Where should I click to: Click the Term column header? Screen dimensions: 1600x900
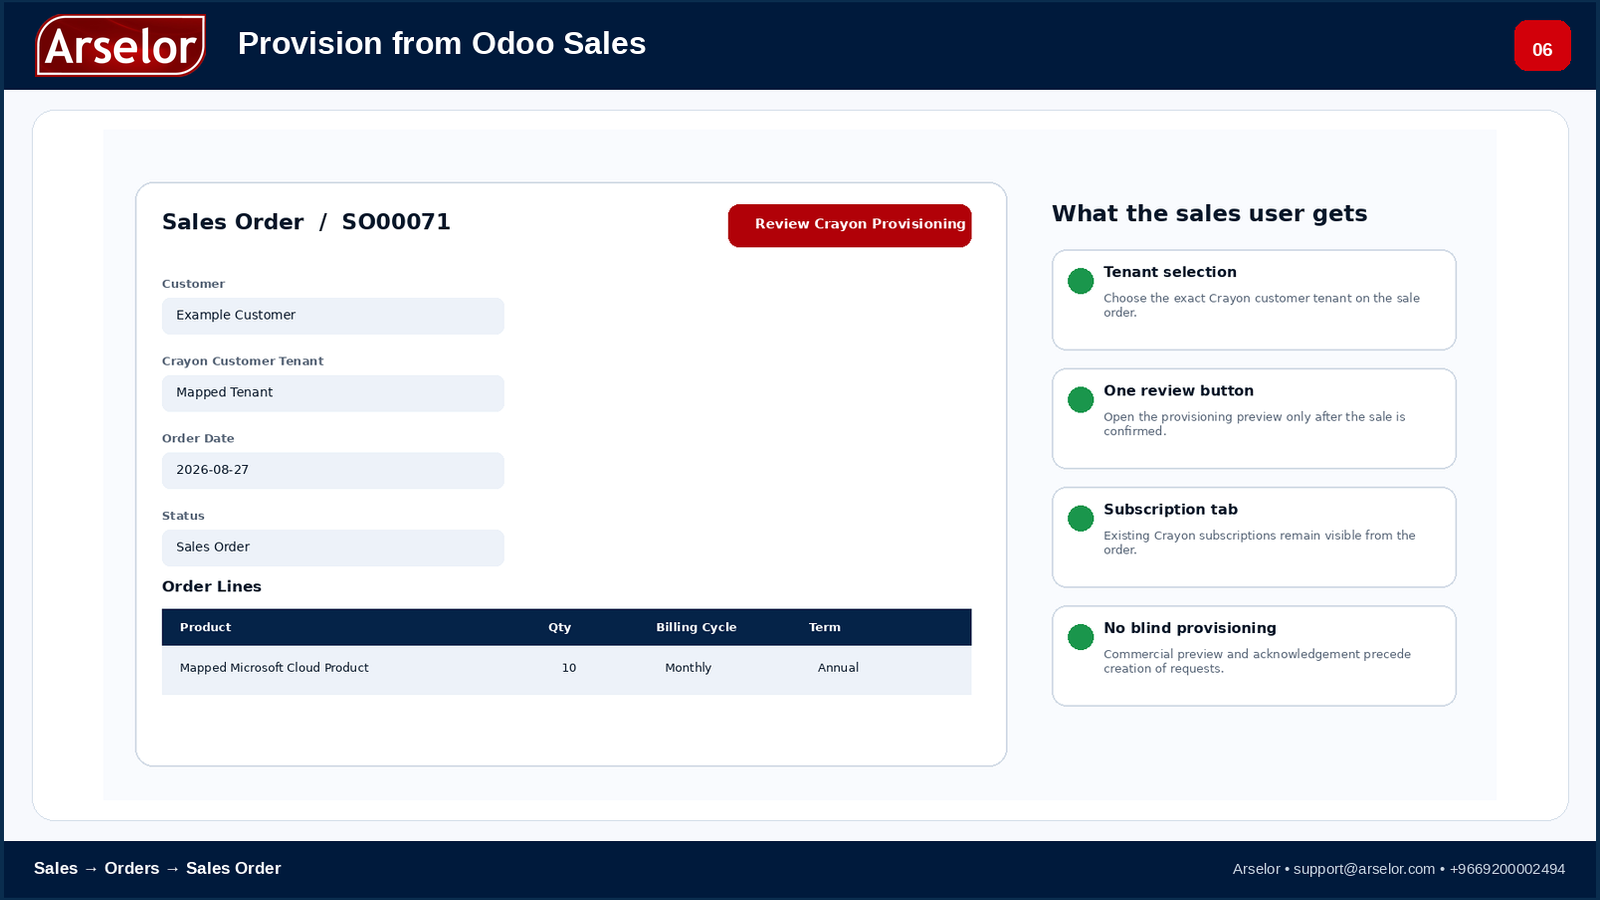825,627
